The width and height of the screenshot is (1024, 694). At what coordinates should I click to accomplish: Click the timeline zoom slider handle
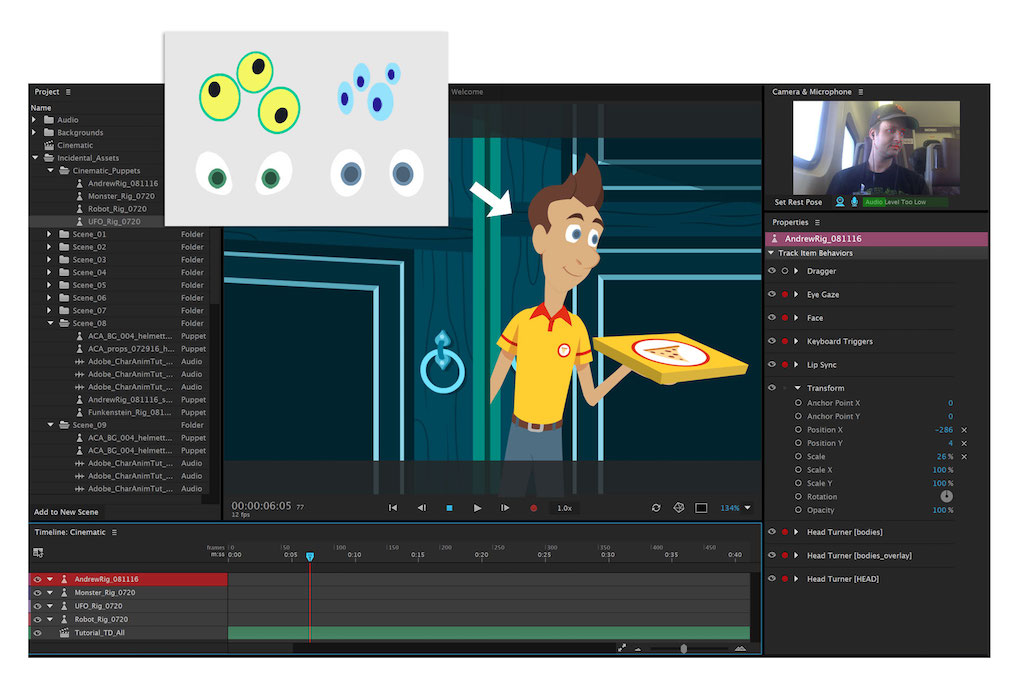[x=684, y=649]
